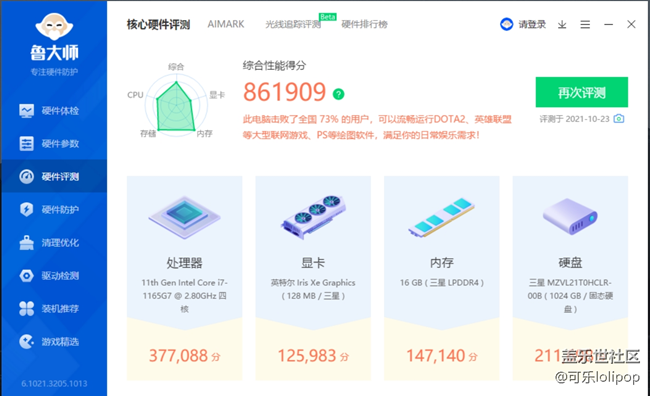Minimize the Lu Master window

(609, 25)
